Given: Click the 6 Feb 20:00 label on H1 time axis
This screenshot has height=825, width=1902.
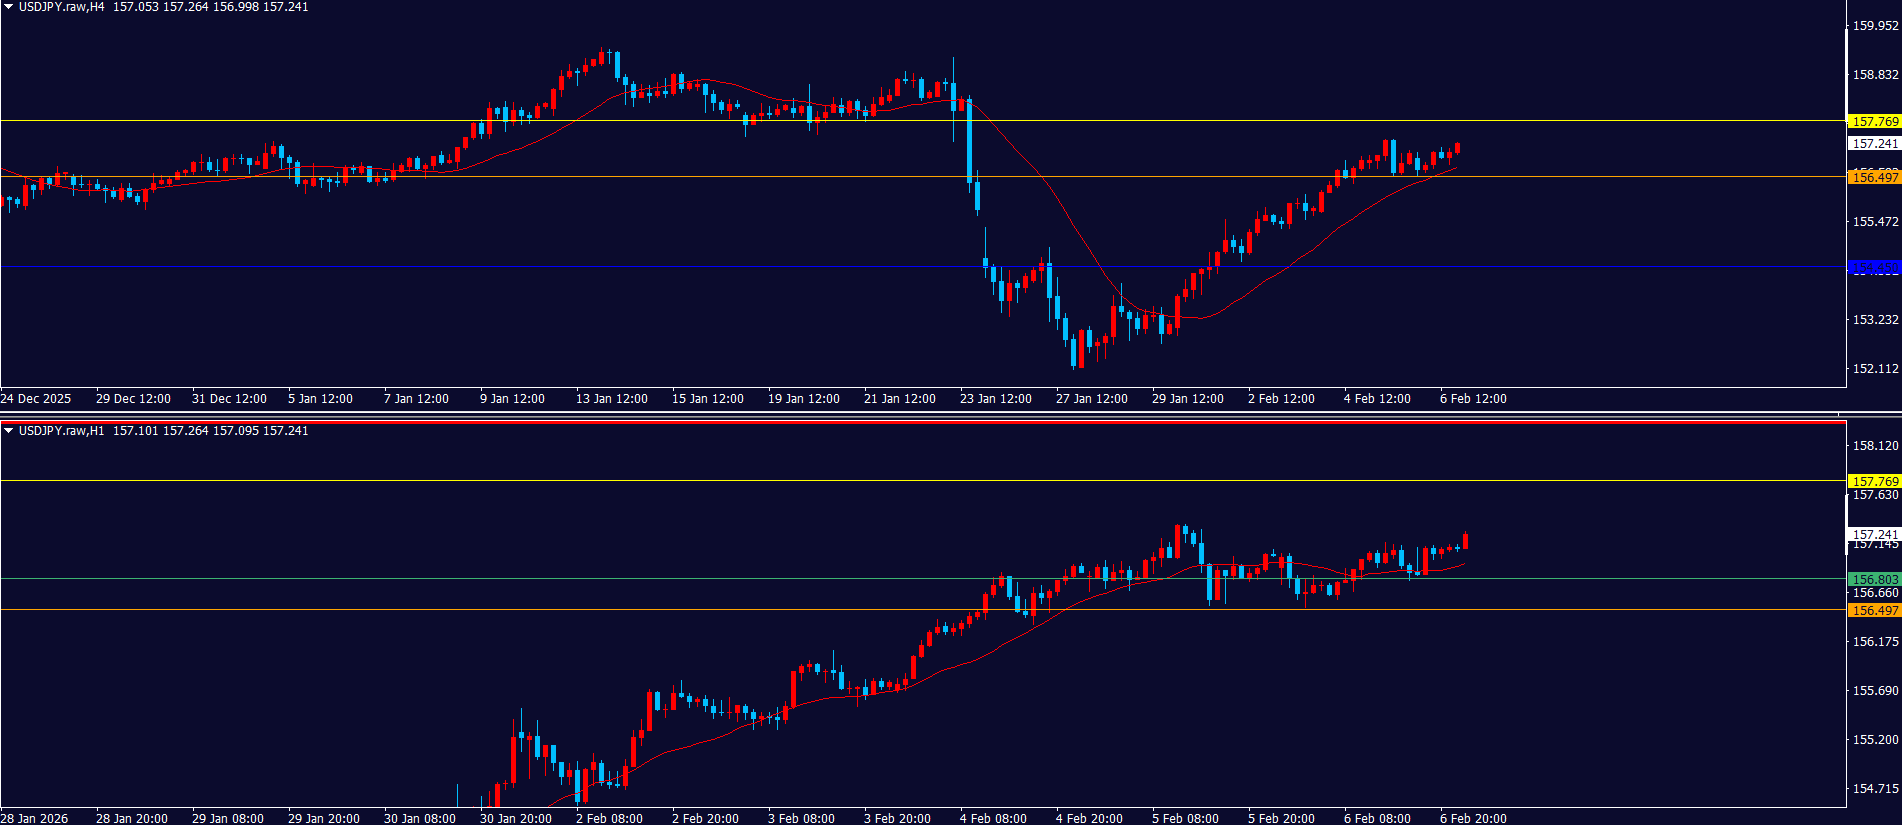Looking at the screenshot, I should [1473, 818].
